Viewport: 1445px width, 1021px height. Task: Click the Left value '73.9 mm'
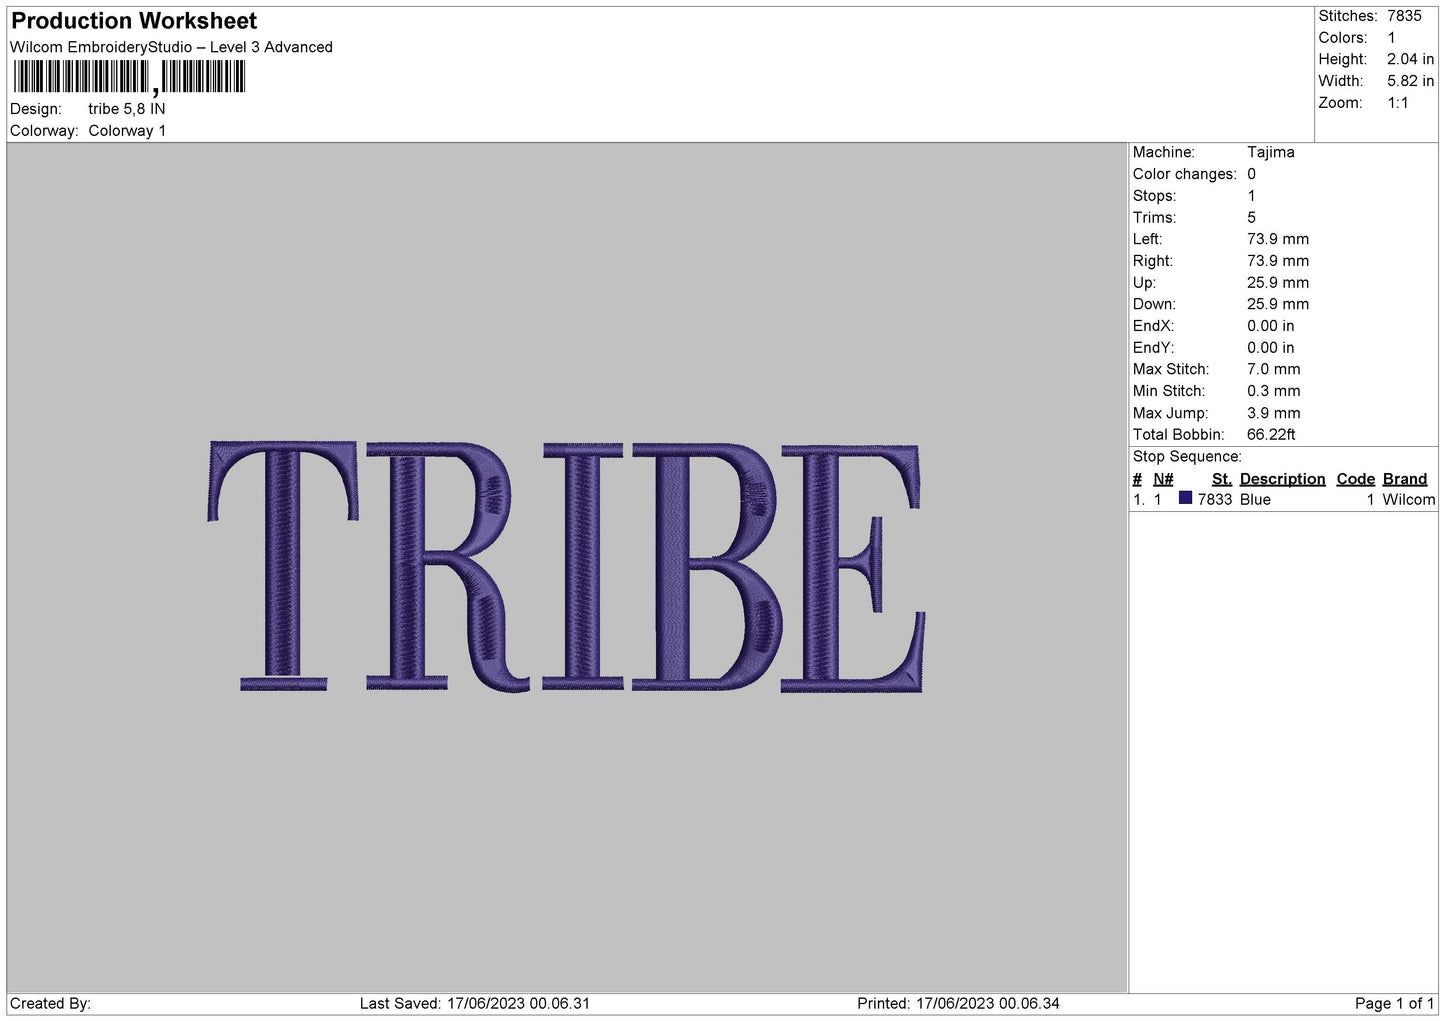[x=1277, y=239]
